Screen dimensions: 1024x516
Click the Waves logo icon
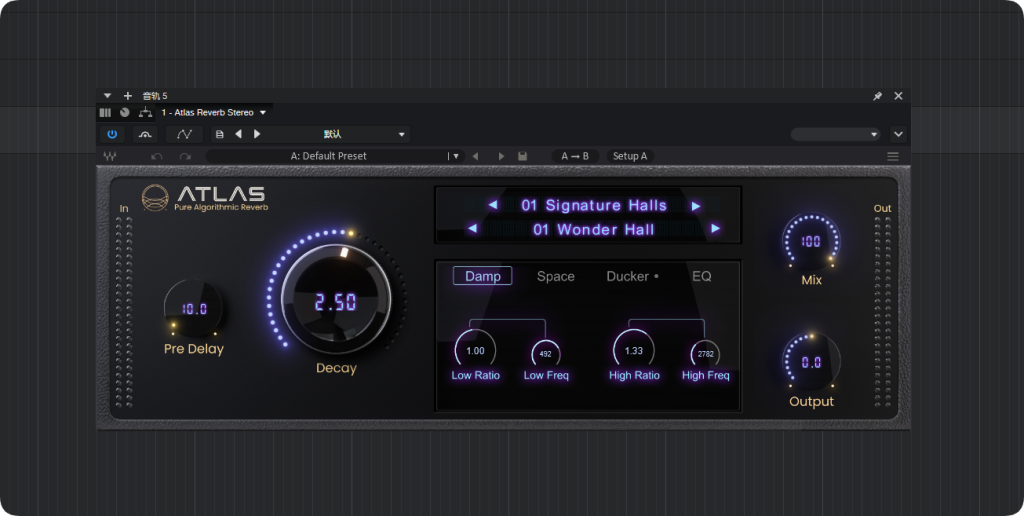coord(109,156)
